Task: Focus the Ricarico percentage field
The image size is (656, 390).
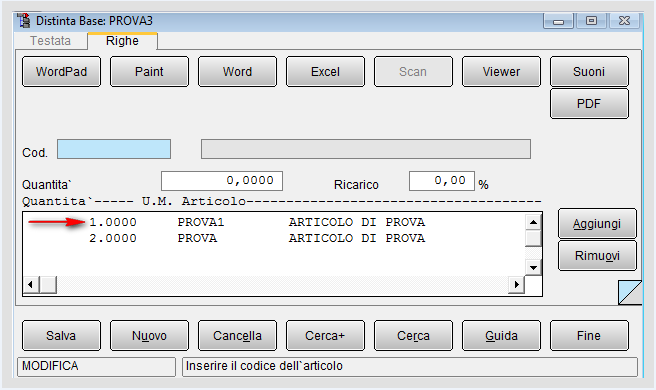Action: [x=442, y=181]
